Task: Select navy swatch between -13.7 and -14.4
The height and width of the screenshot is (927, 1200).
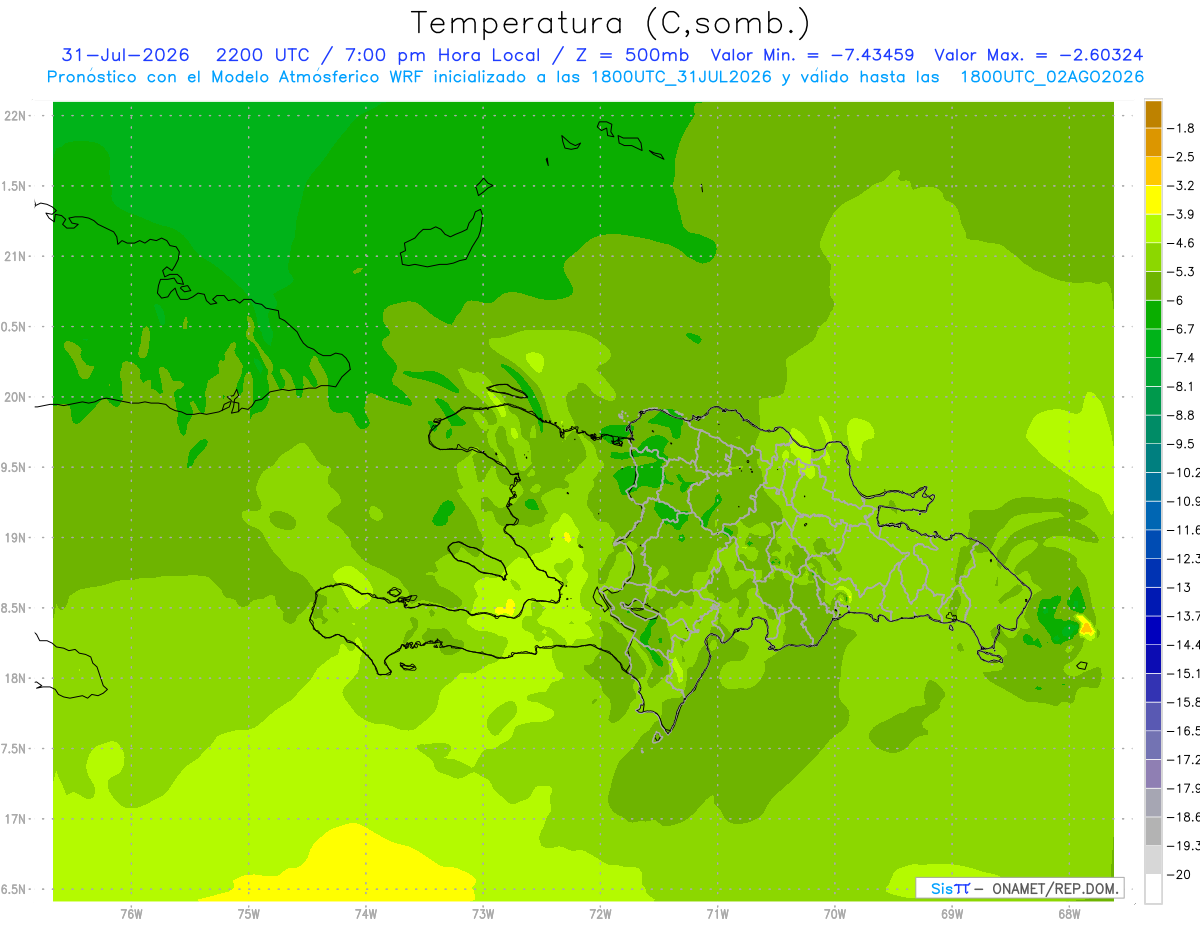Action: click(x=1153, y=630)
